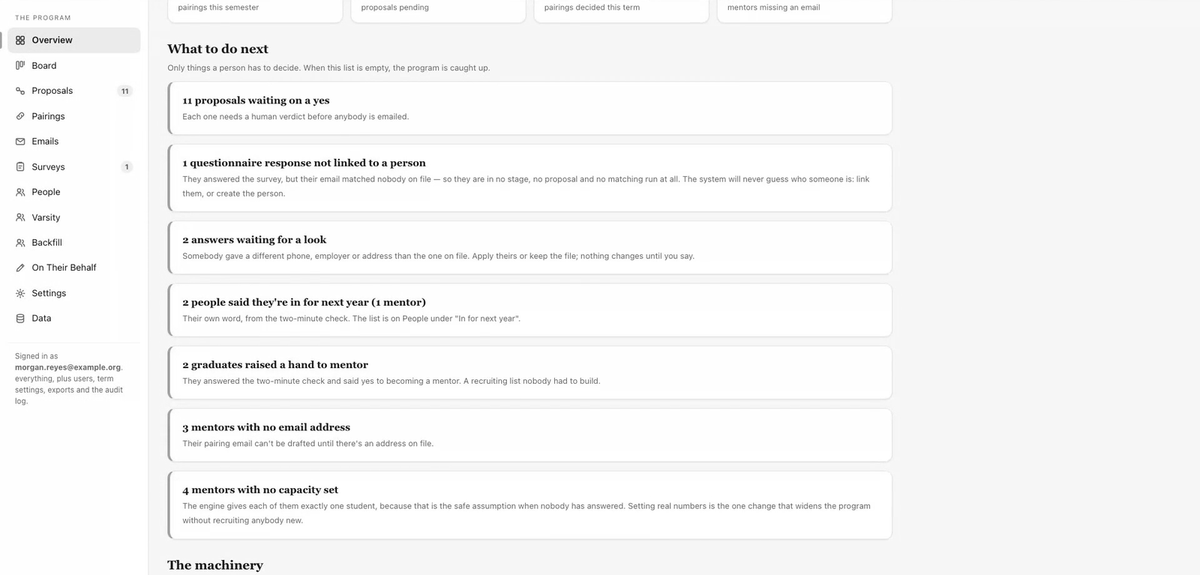
Task: Click Their pairing email can't be drafted text
Action: (308, 443)
